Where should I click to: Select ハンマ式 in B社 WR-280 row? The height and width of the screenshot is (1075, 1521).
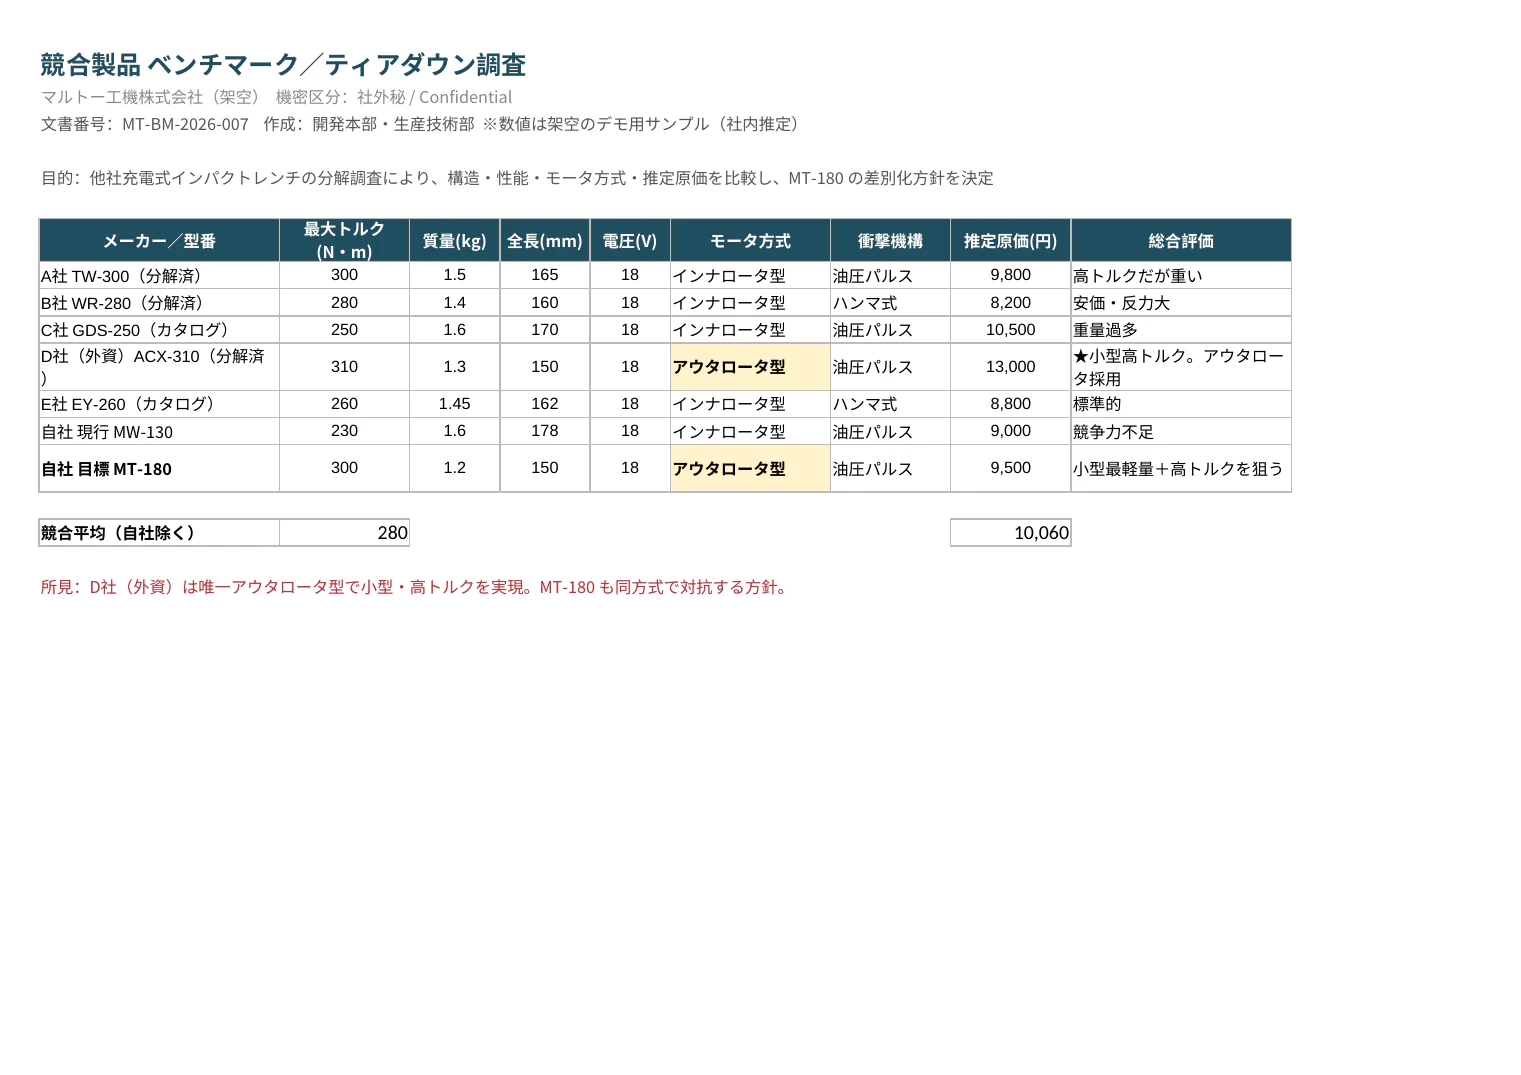click(890, 303)
